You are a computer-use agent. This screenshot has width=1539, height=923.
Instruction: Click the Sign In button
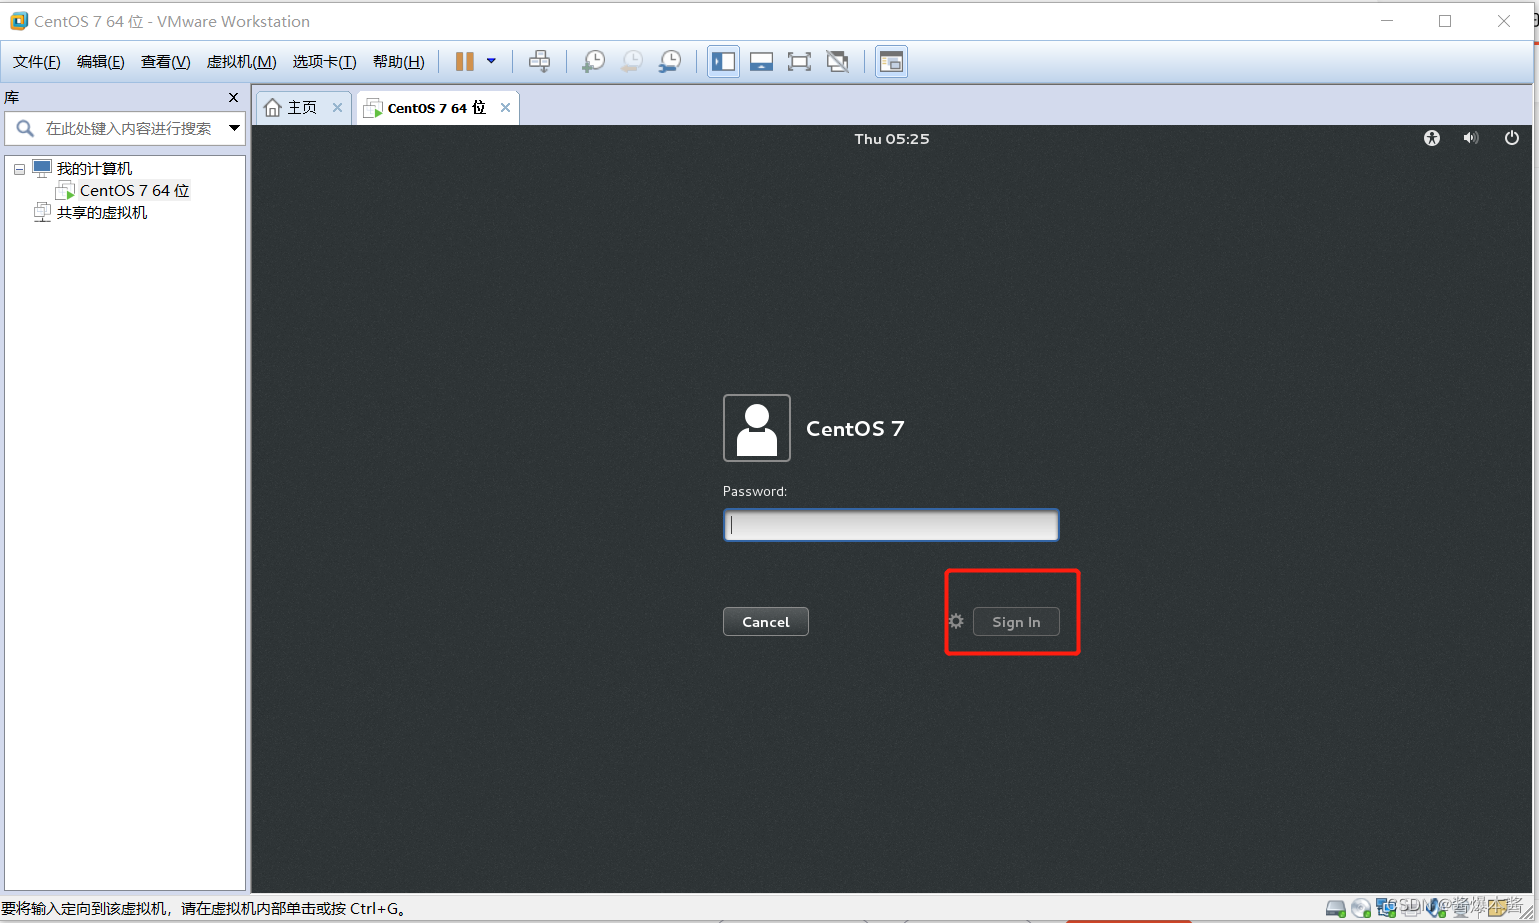point(1016,621)
